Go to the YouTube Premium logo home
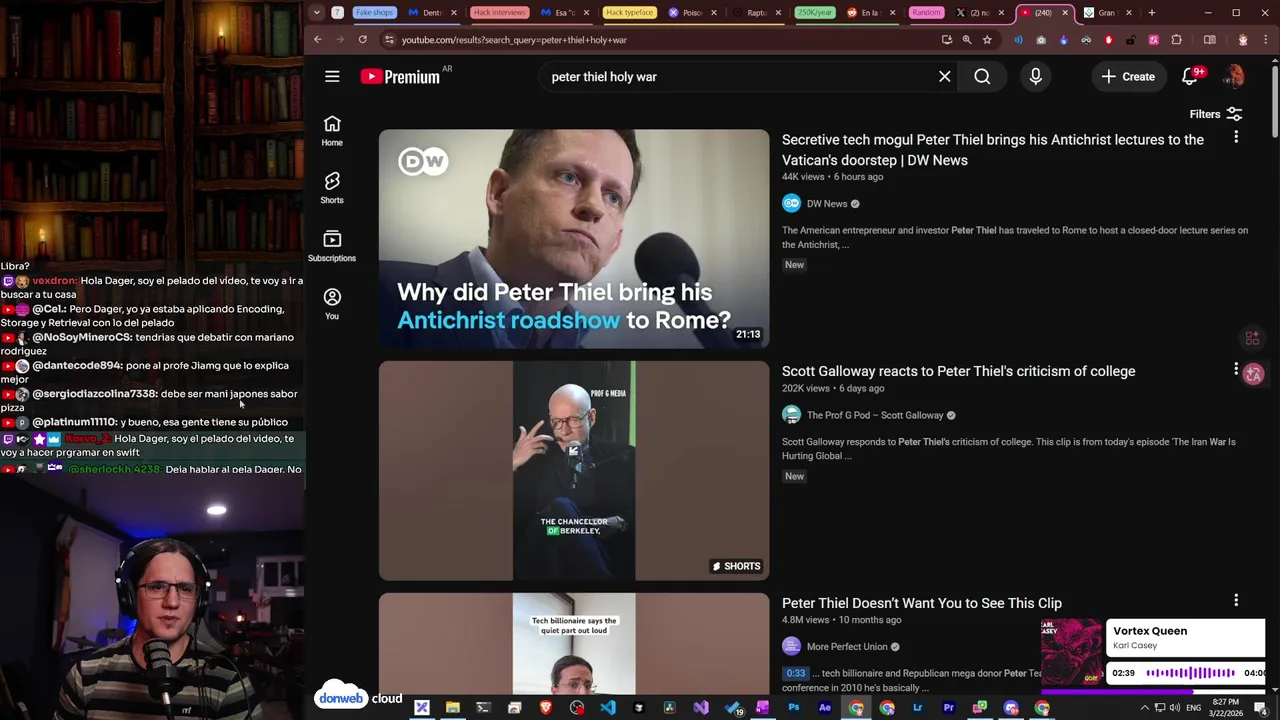Image resolution: width=1280 pixels, height=720 pixels. 400,77
